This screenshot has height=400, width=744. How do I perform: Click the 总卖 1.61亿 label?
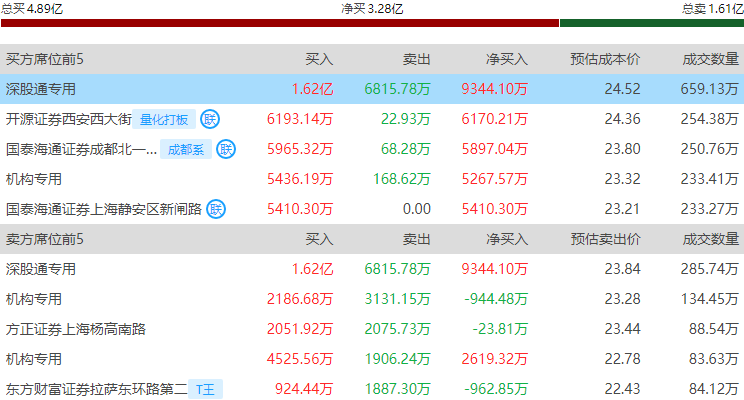coord(713,9)
